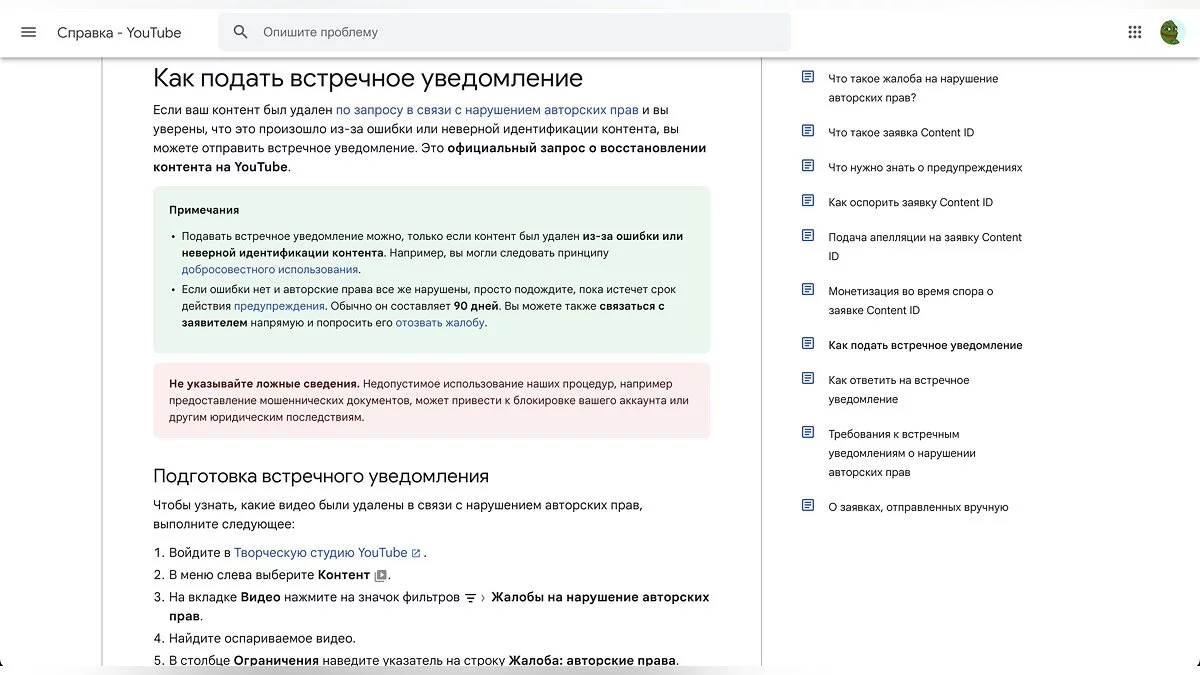Open 'Что такое жалоба на нарушение авторских прав?'
The image size is (1200, 675).
click(912, 88)
